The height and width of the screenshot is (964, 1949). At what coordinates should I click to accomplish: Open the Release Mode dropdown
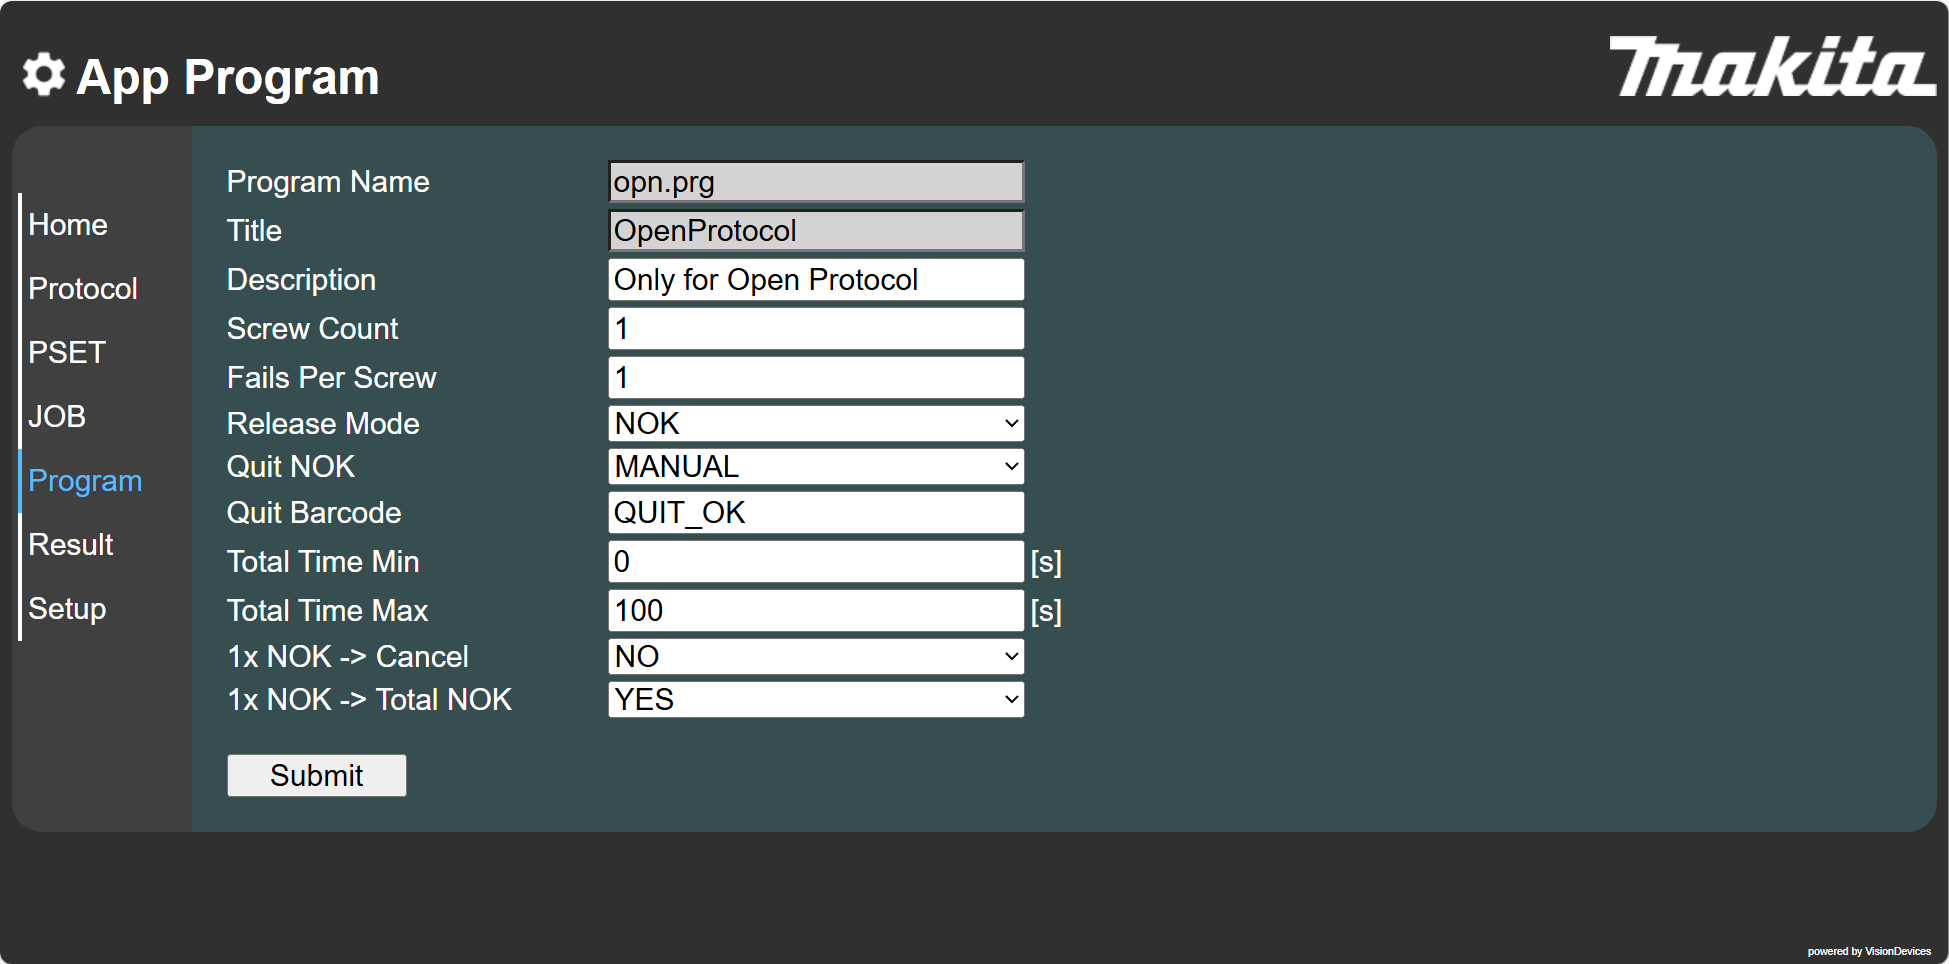click(816, 424)
